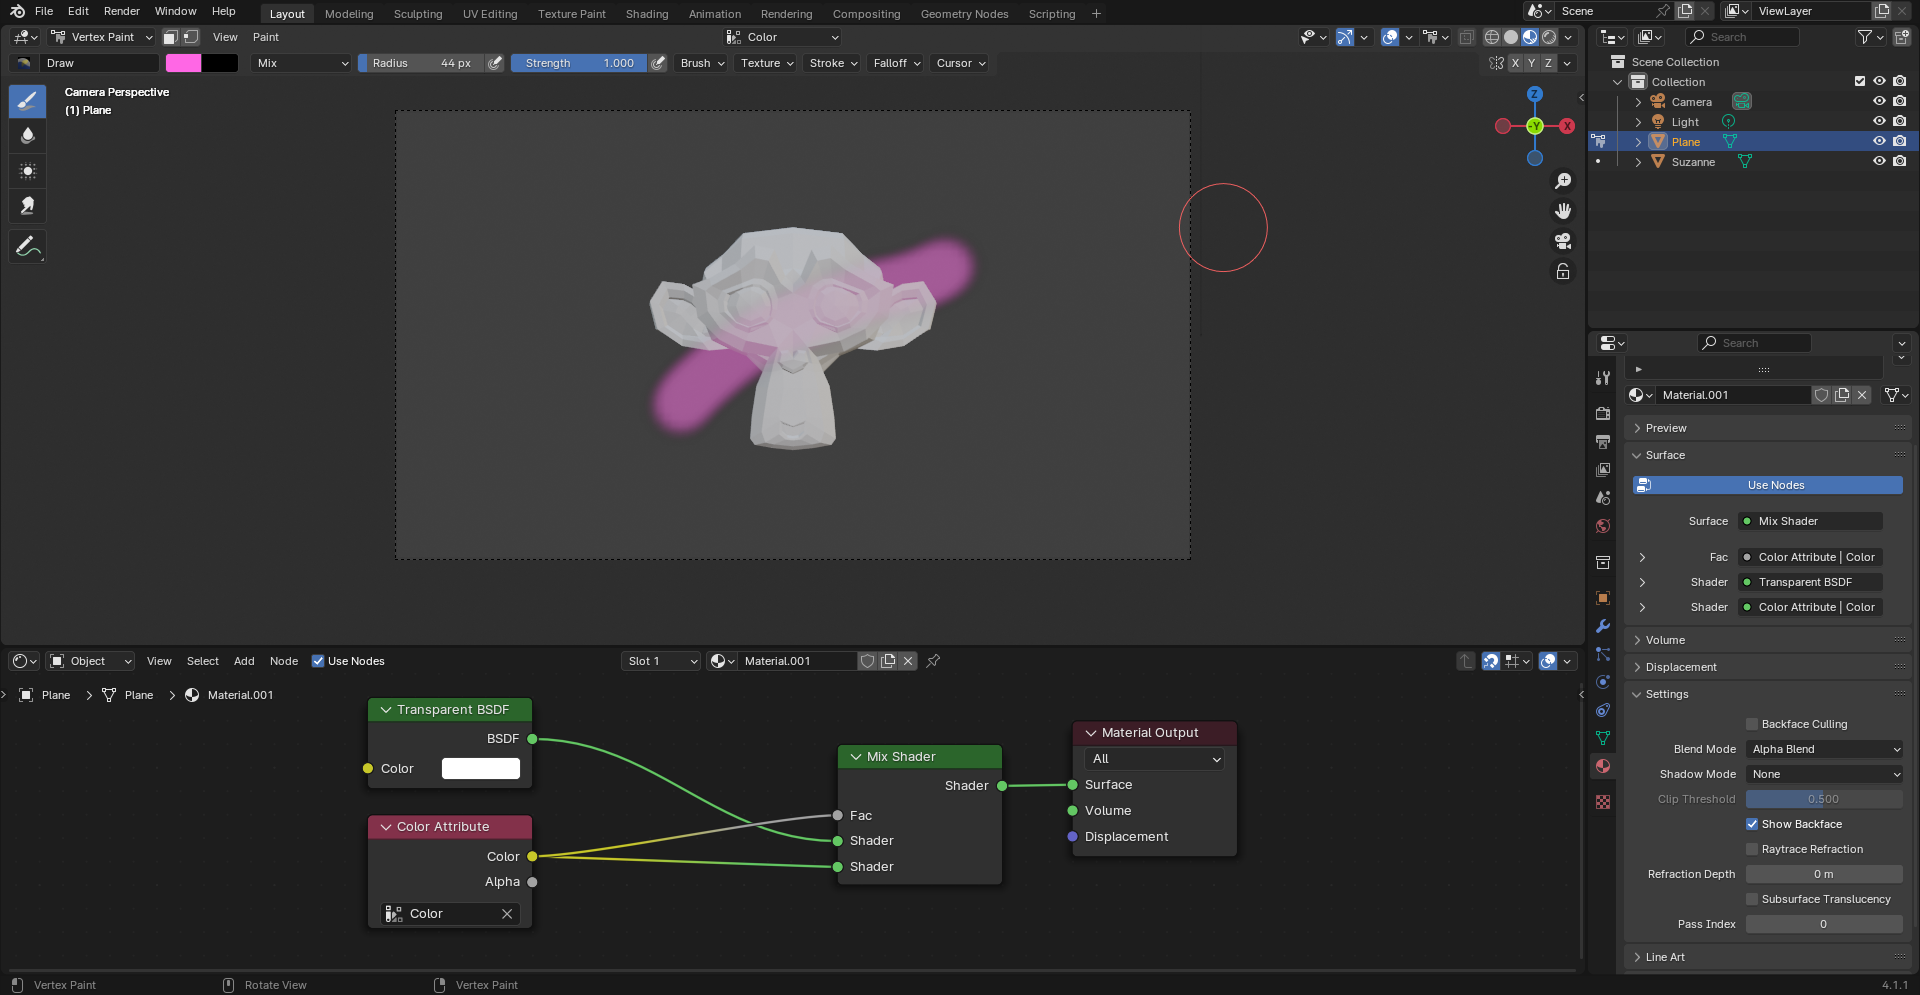Open the Render menu
This screenshot has width=1920, height=995.
[122, 11]
